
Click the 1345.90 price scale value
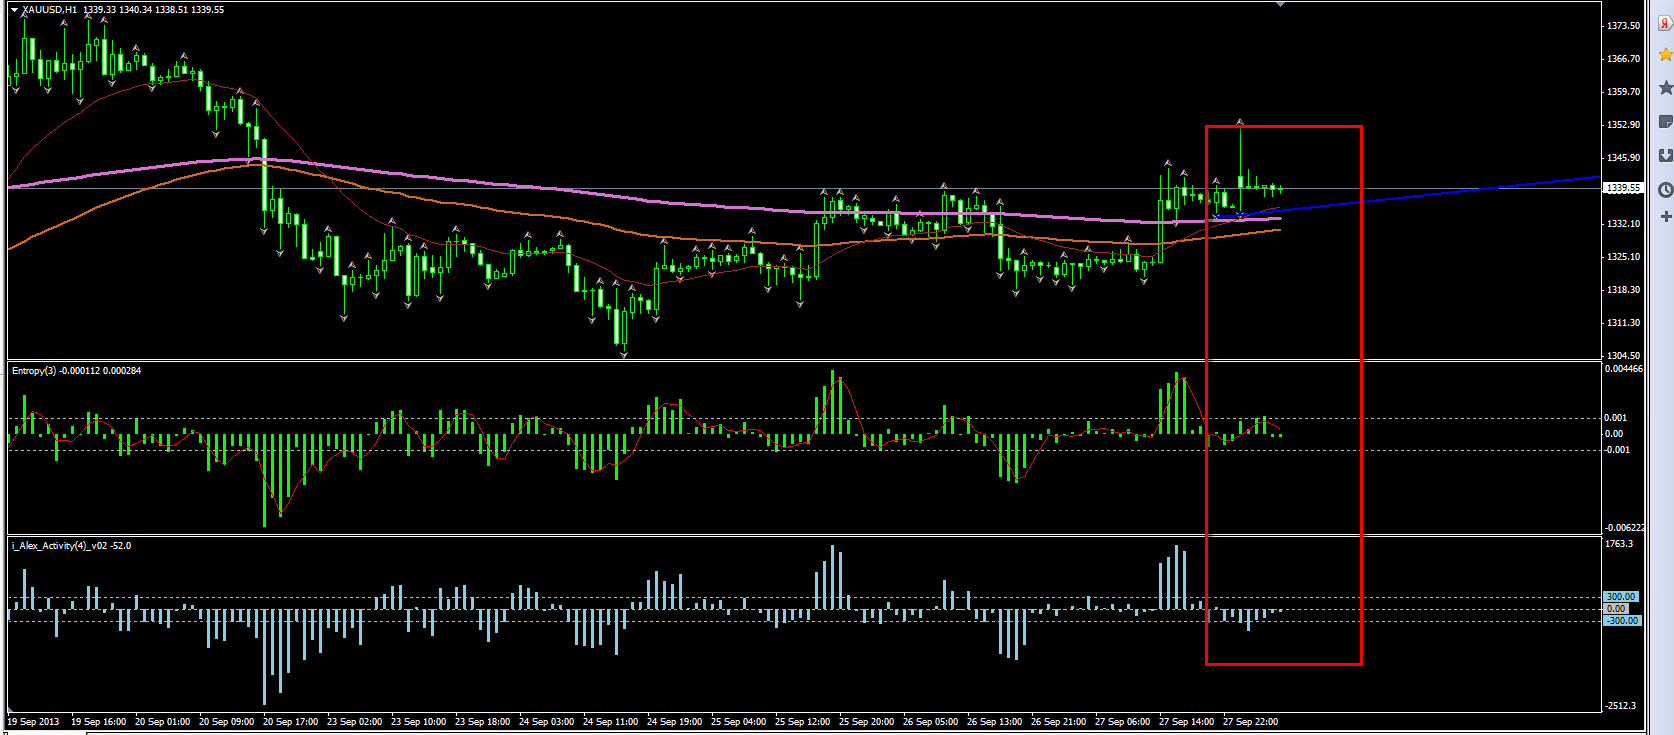(1623, 158)
